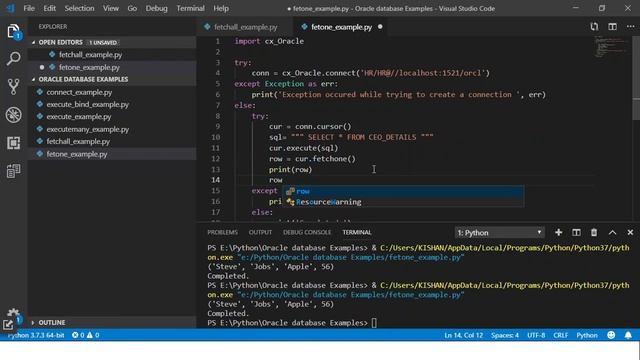Click 'Spaces: 4' indentation setting

click(505, 335)
